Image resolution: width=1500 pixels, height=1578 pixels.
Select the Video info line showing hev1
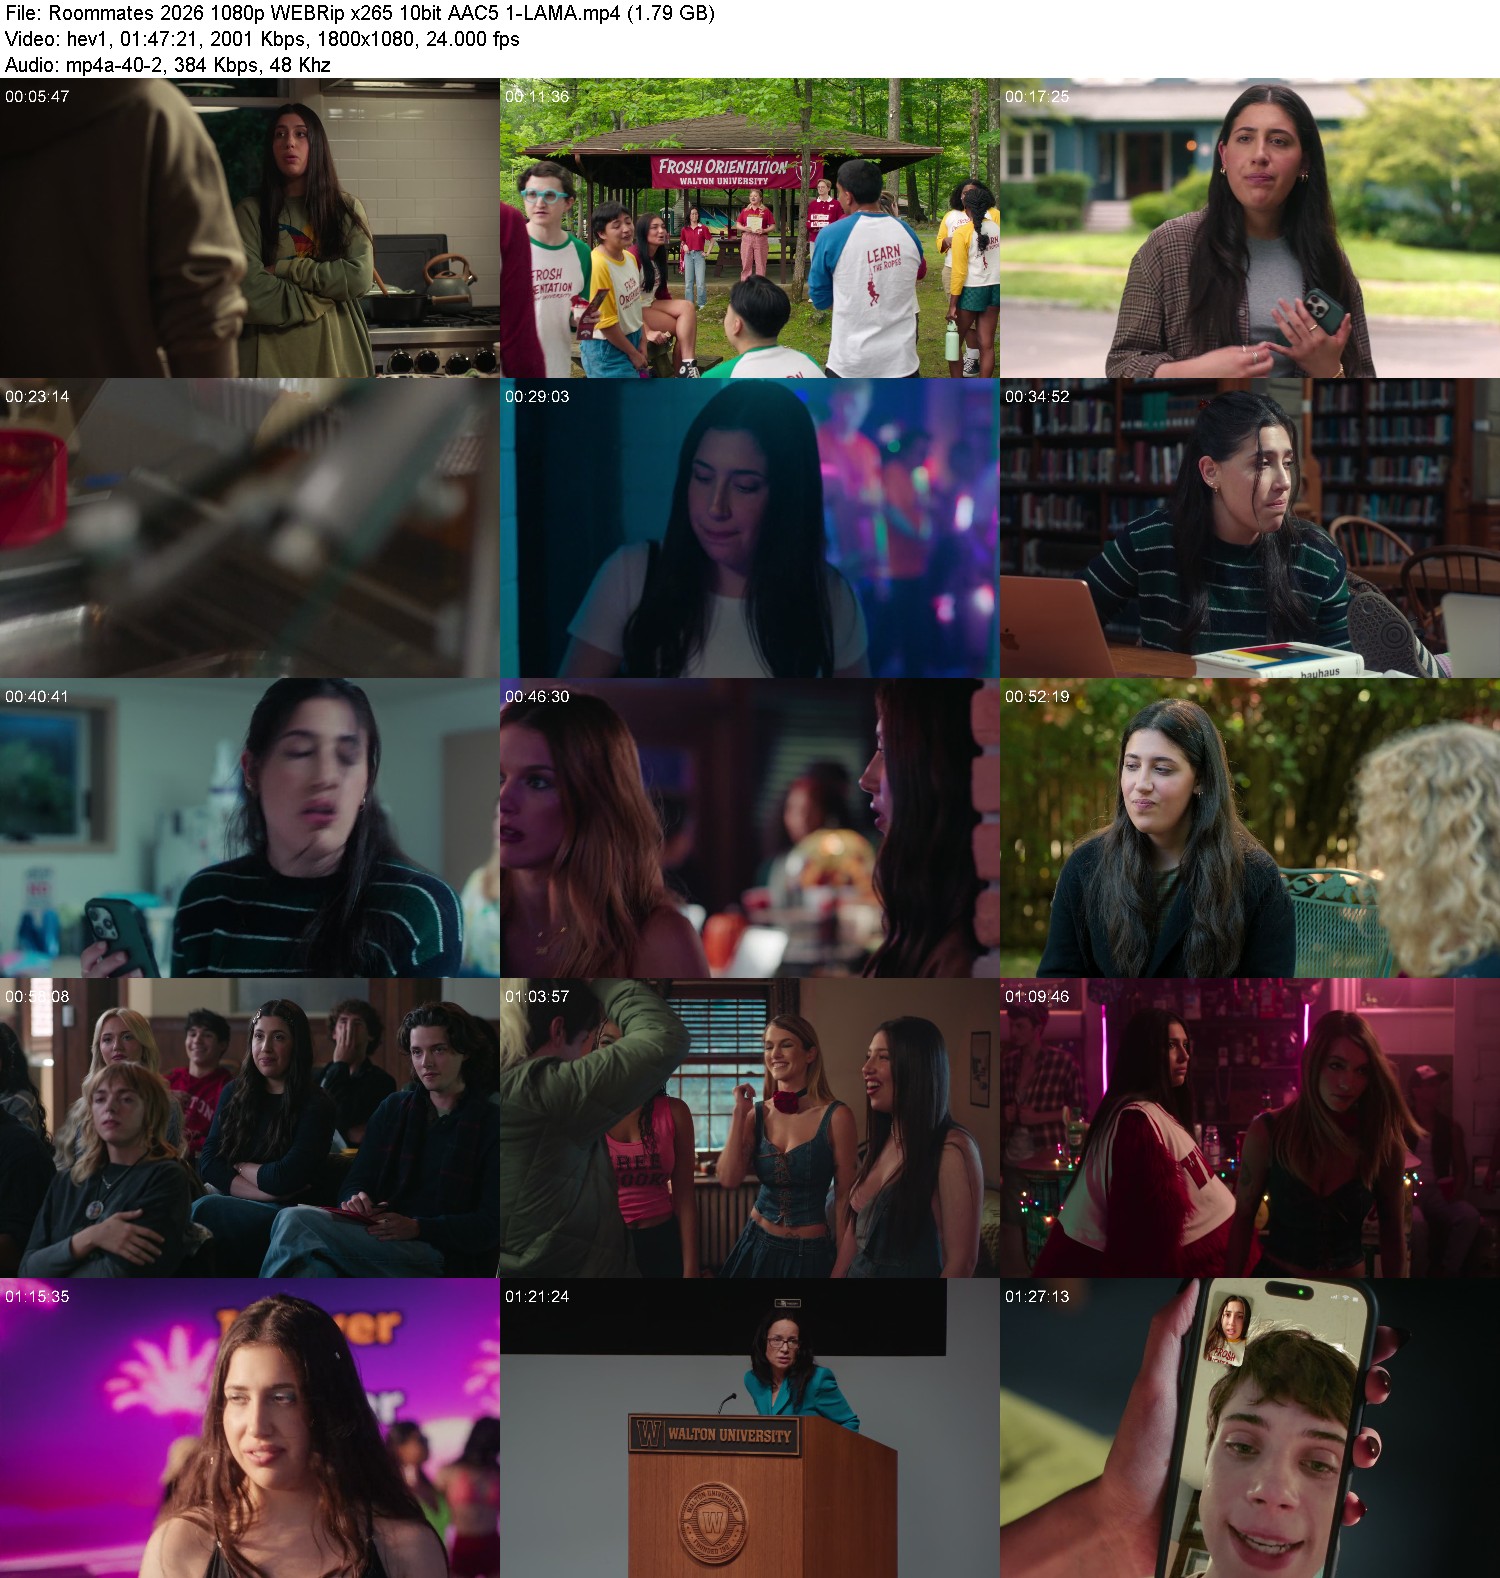pyautogui.click(x=262, y=39)
